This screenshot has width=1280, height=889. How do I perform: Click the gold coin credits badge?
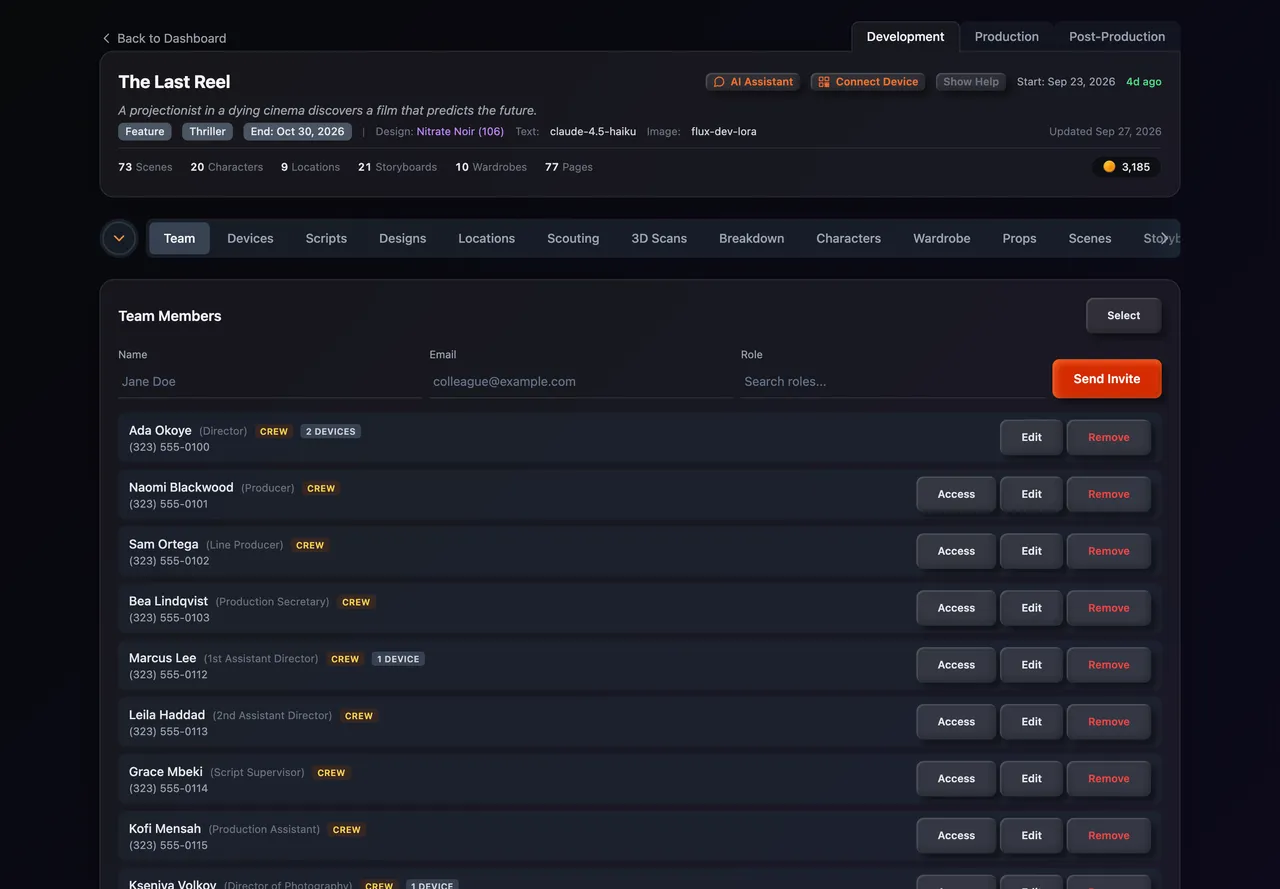[1126, 167]
